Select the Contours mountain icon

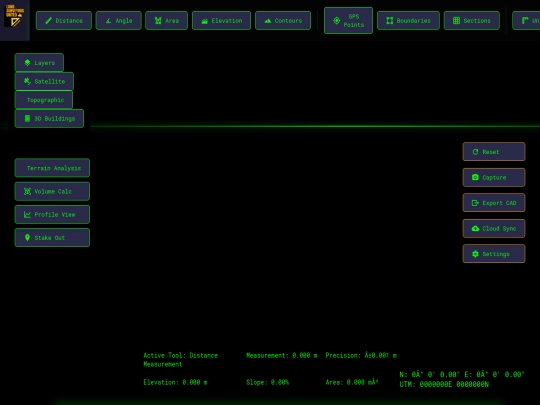click(x=268, y=21)
